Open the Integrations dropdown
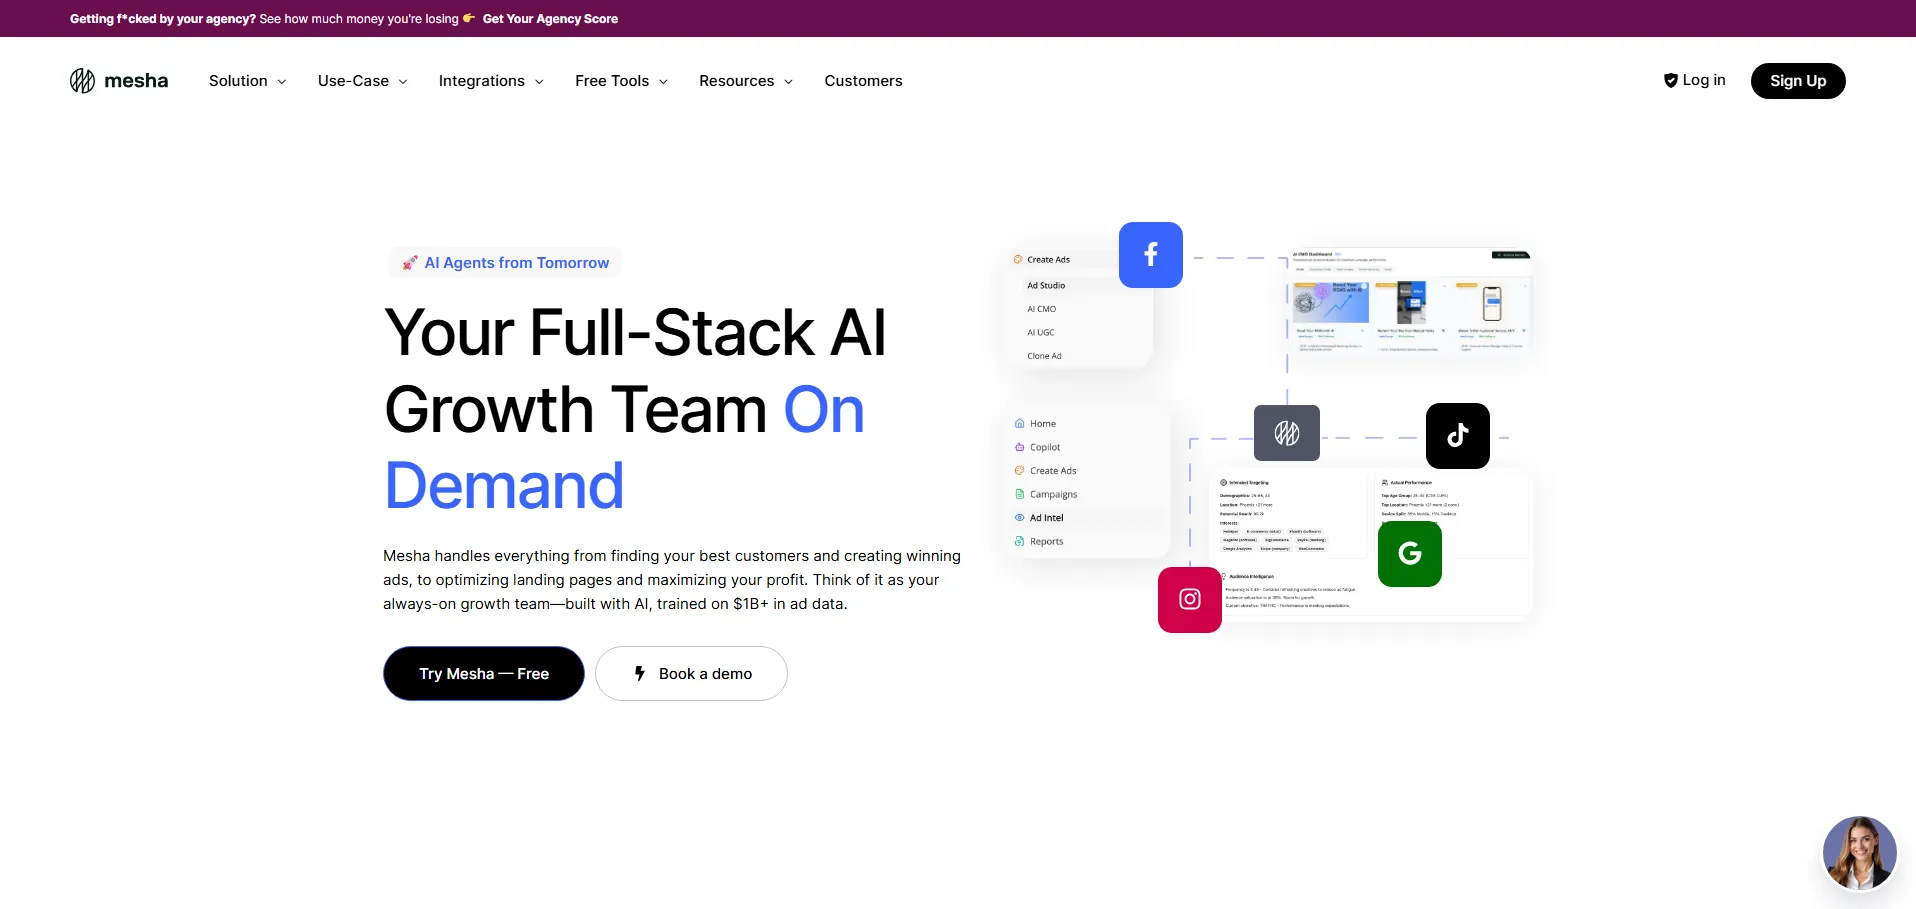Image resolution: width=1916 pixels, height=909 pixels. point(491,81)
